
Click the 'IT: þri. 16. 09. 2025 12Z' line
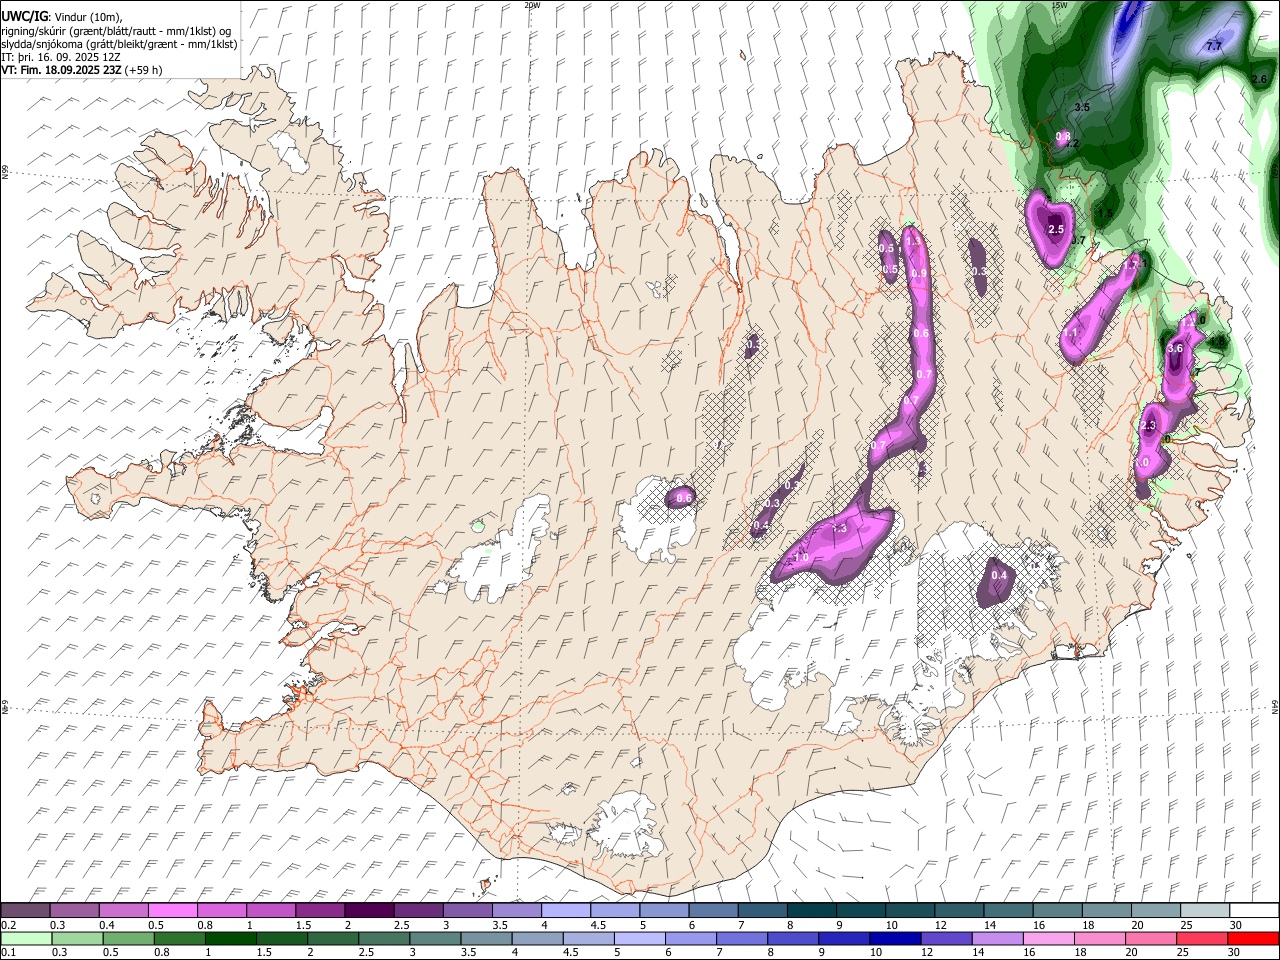[x=60, y=57]
